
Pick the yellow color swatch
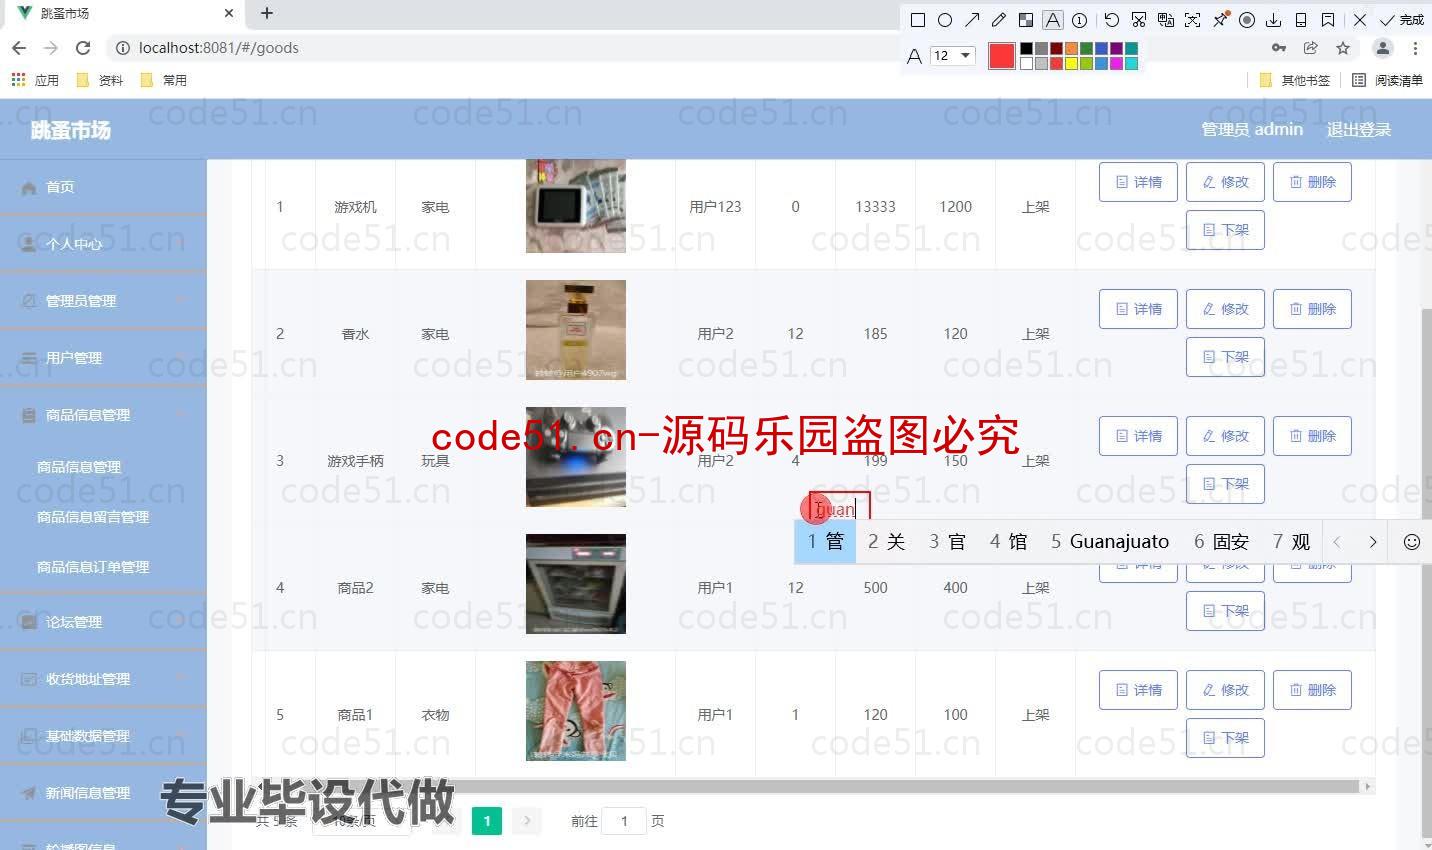point(1071,64)
